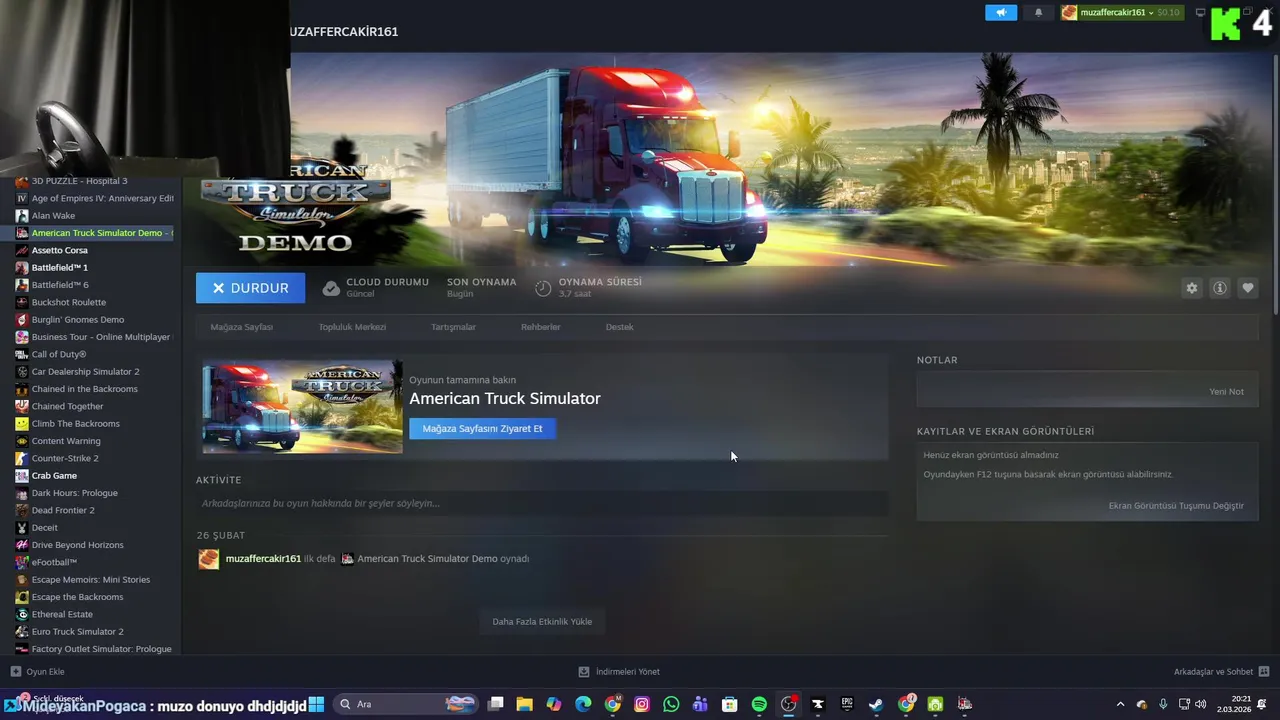Click the download manager icon in the bottom bar

coord(584,672)
